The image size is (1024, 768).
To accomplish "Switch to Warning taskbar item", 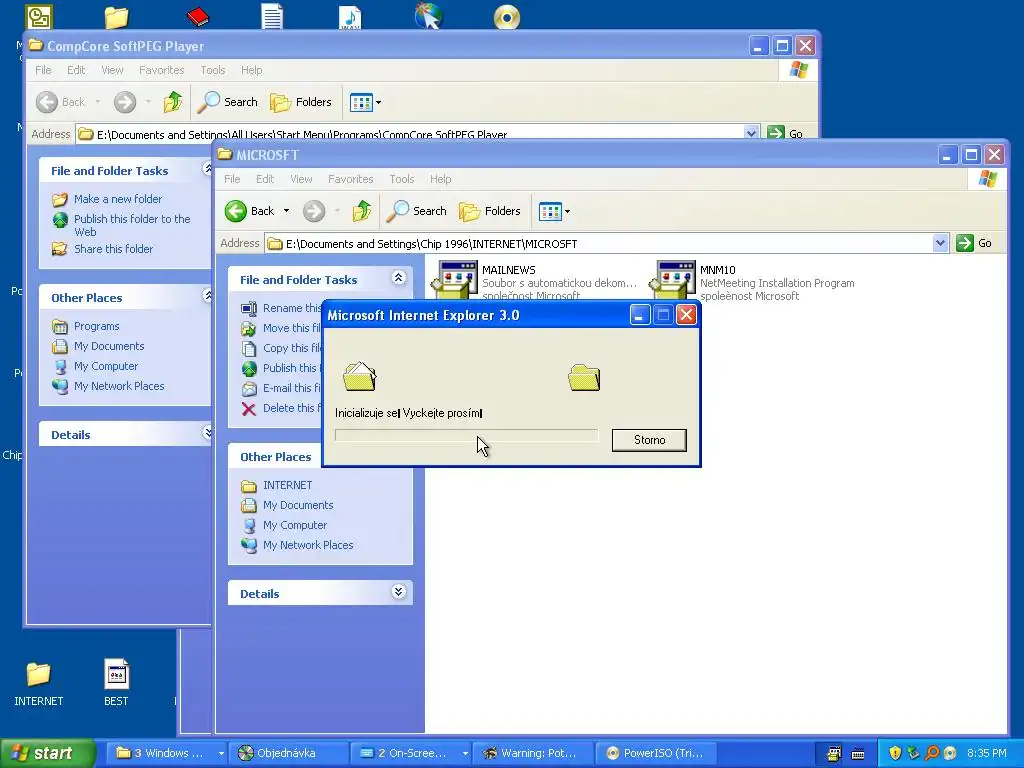I will 532,753.
